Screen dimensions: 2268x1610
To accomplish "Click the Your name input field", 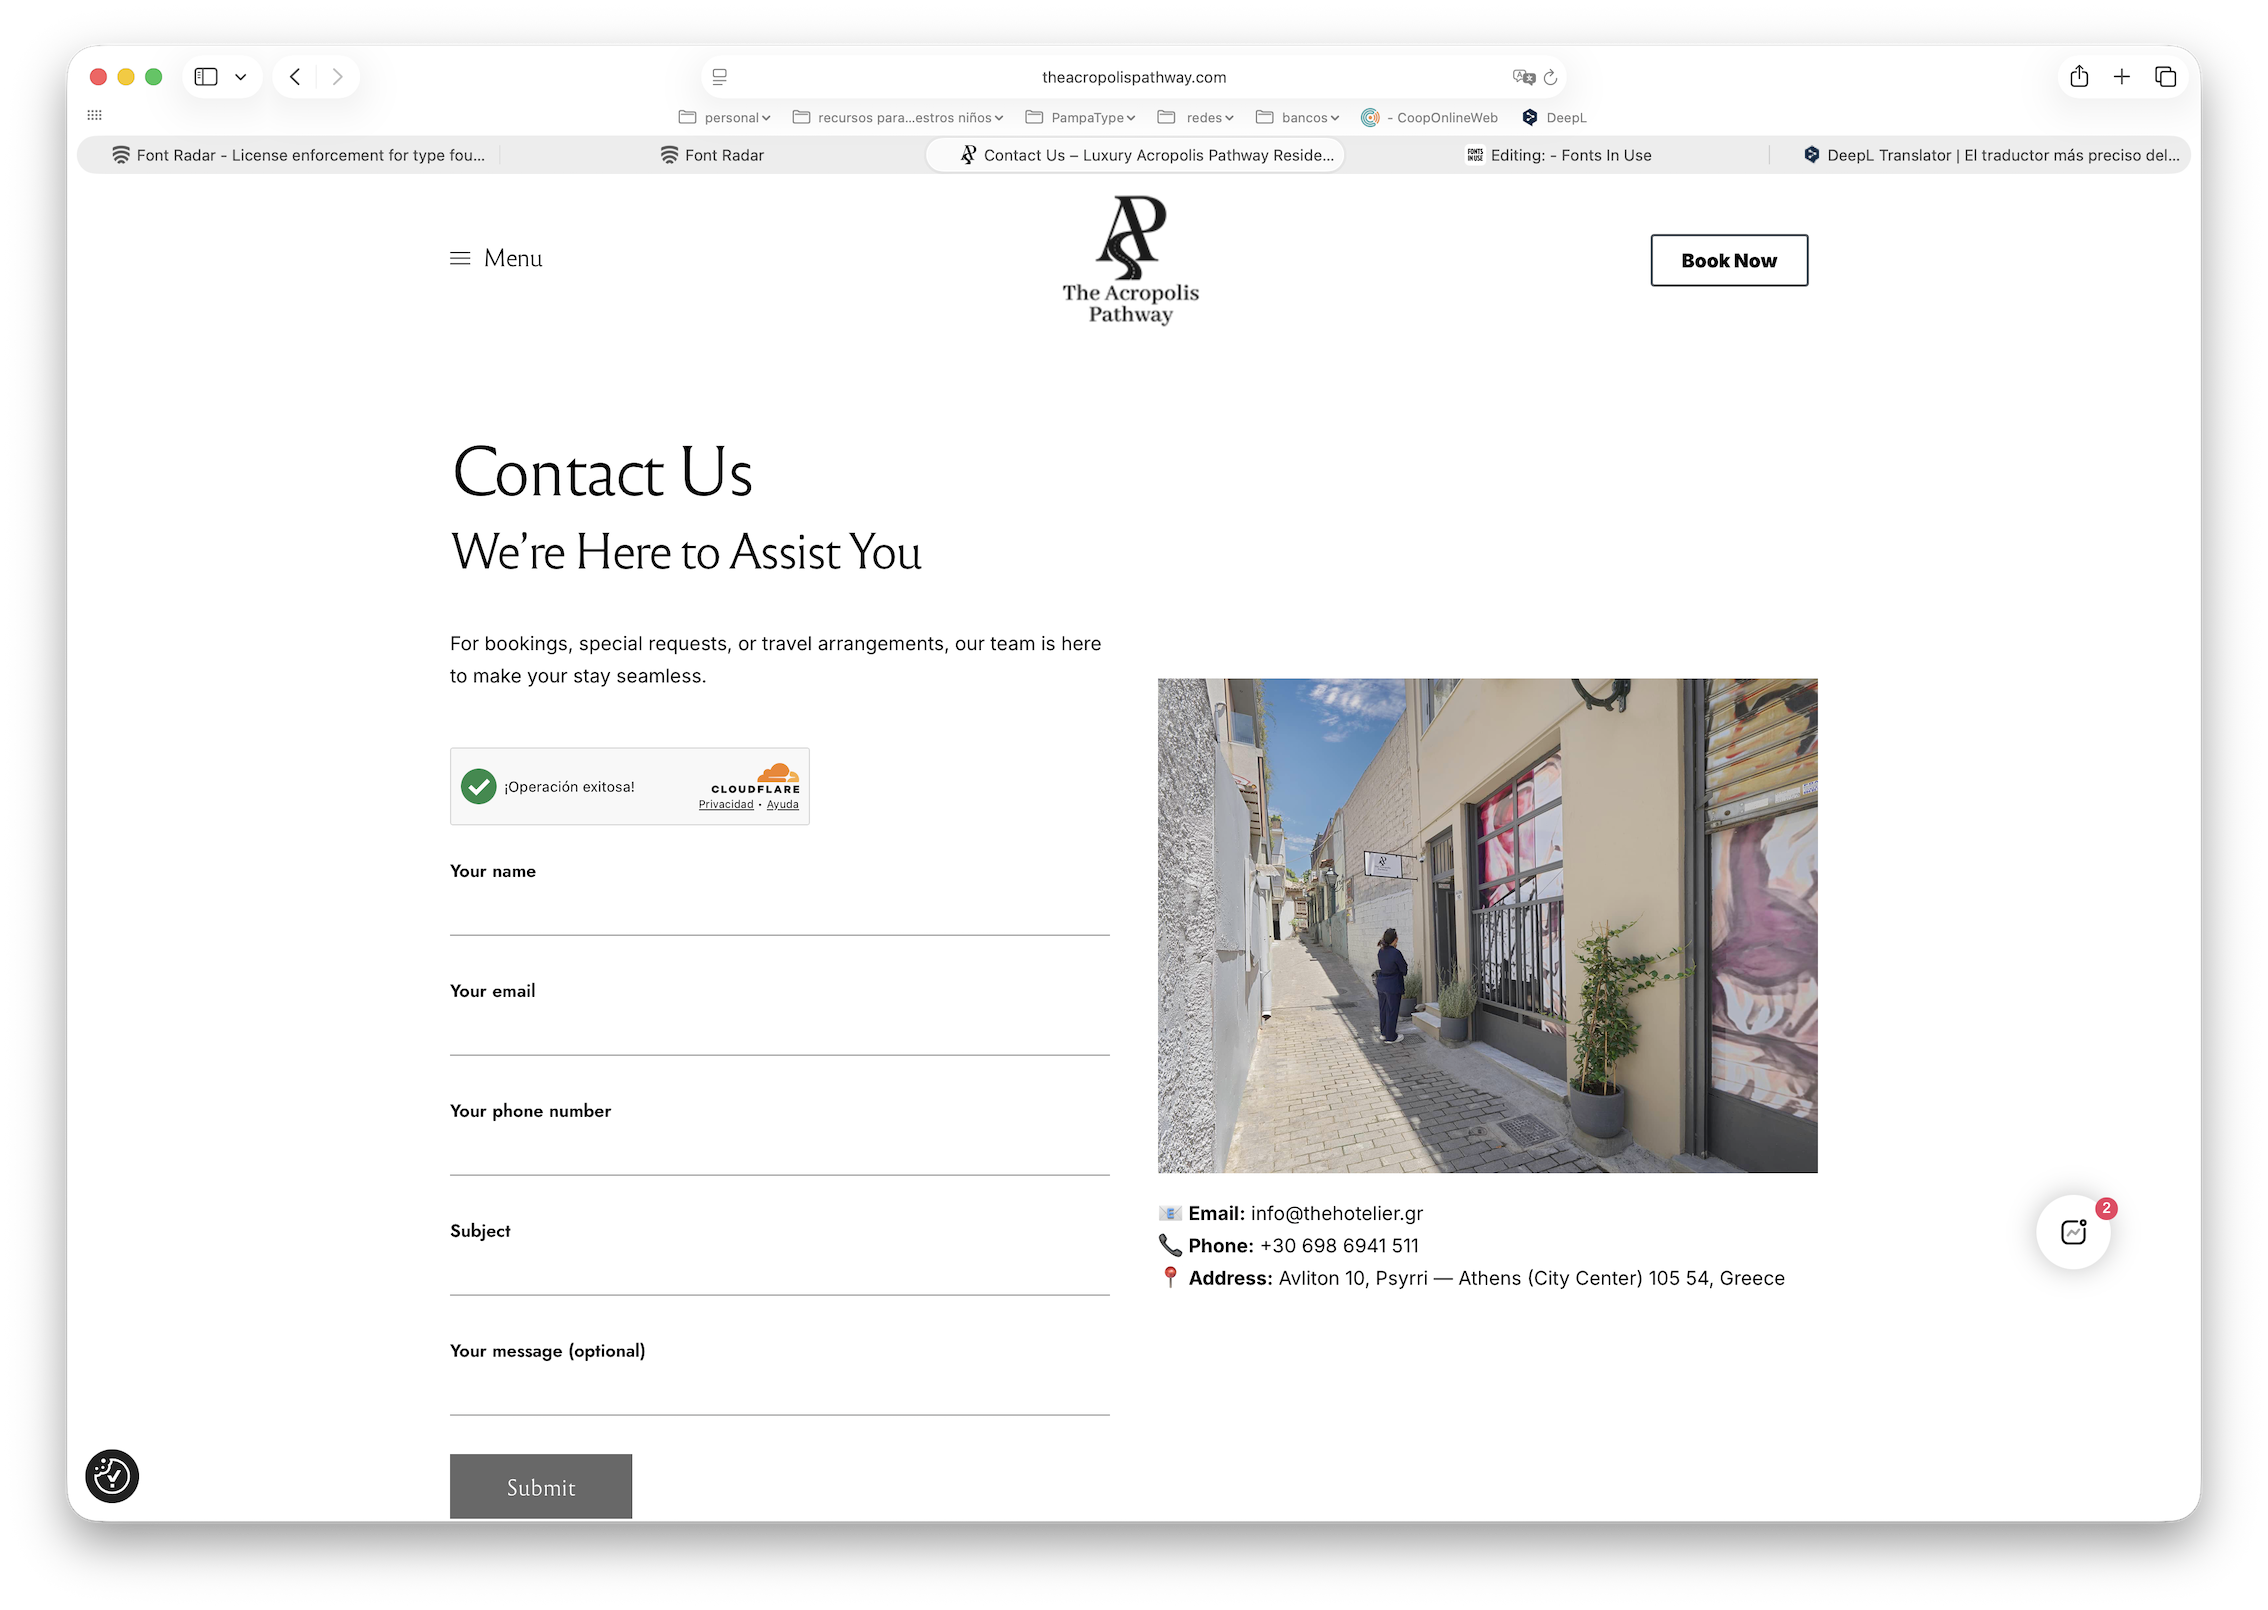I will pyautogui.click(x=780, y=912).
